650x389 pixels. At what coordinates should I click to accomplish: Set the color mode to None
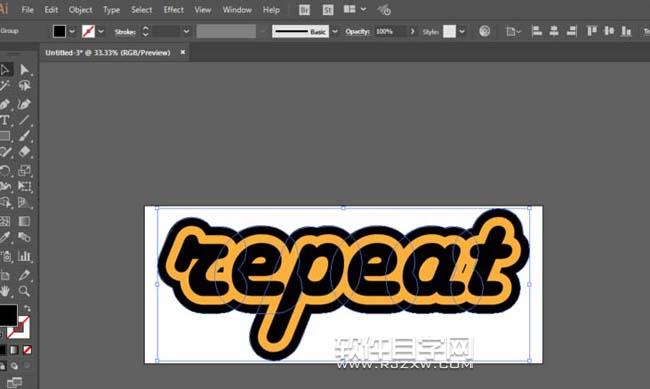tap(27, 350)
